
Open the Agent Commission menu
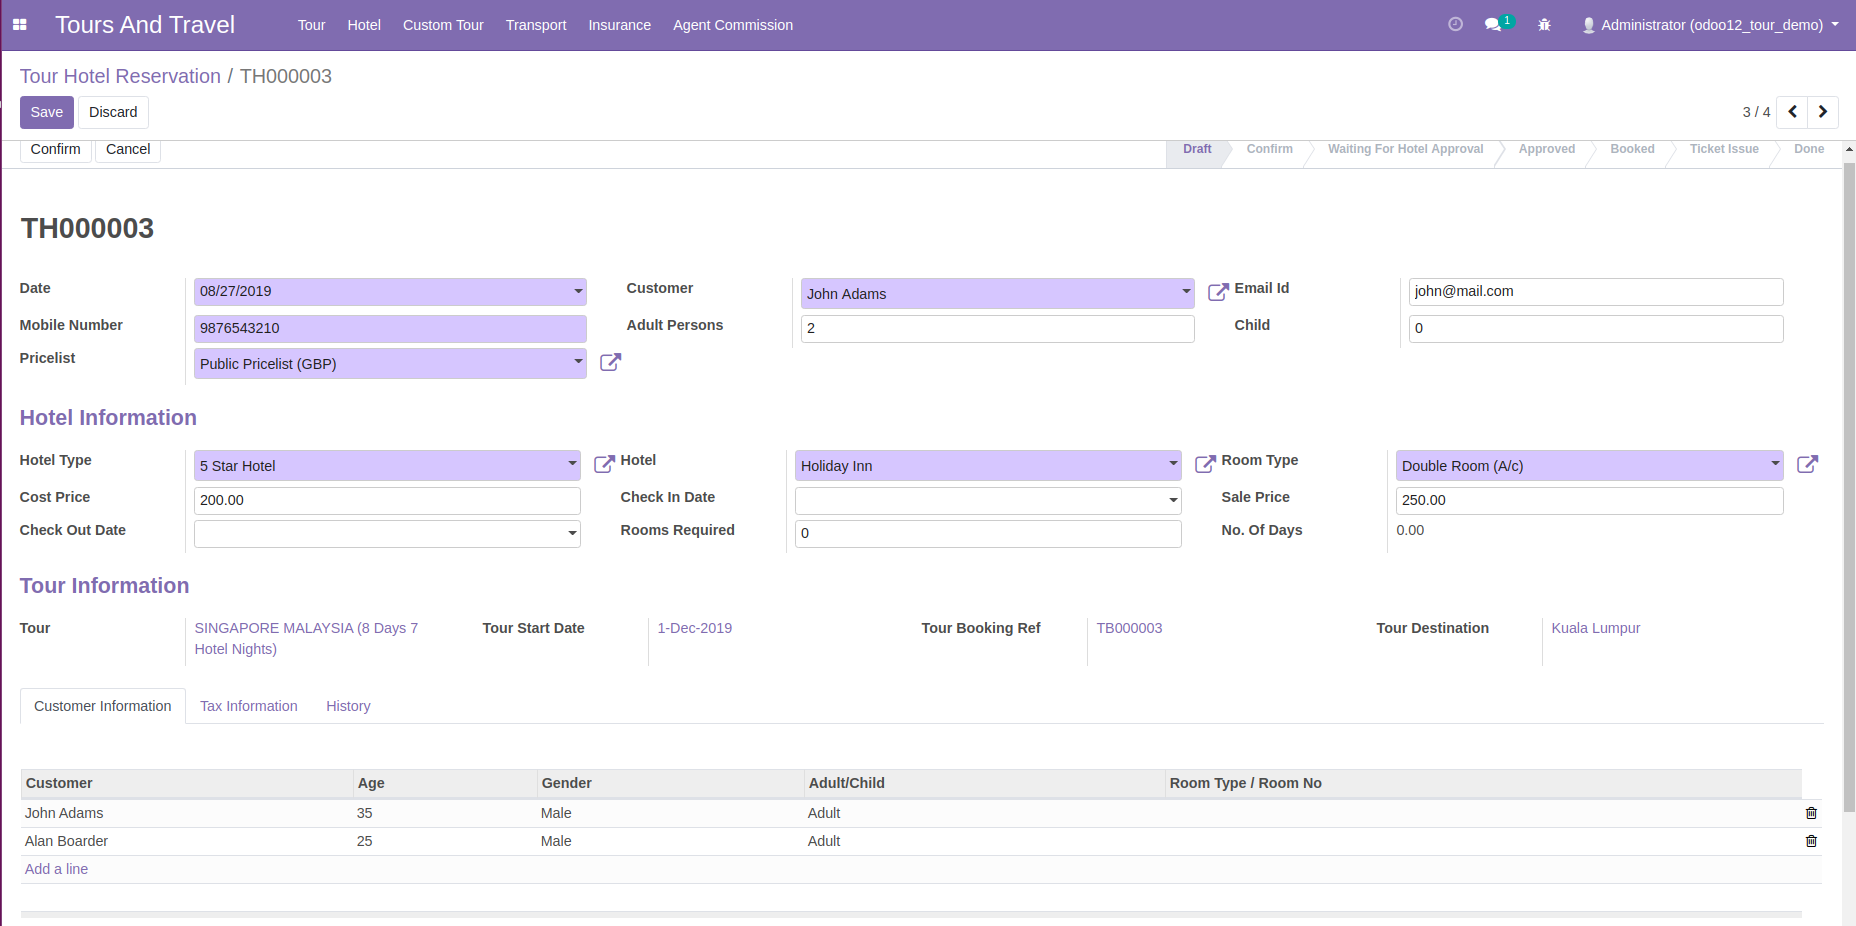733,25
